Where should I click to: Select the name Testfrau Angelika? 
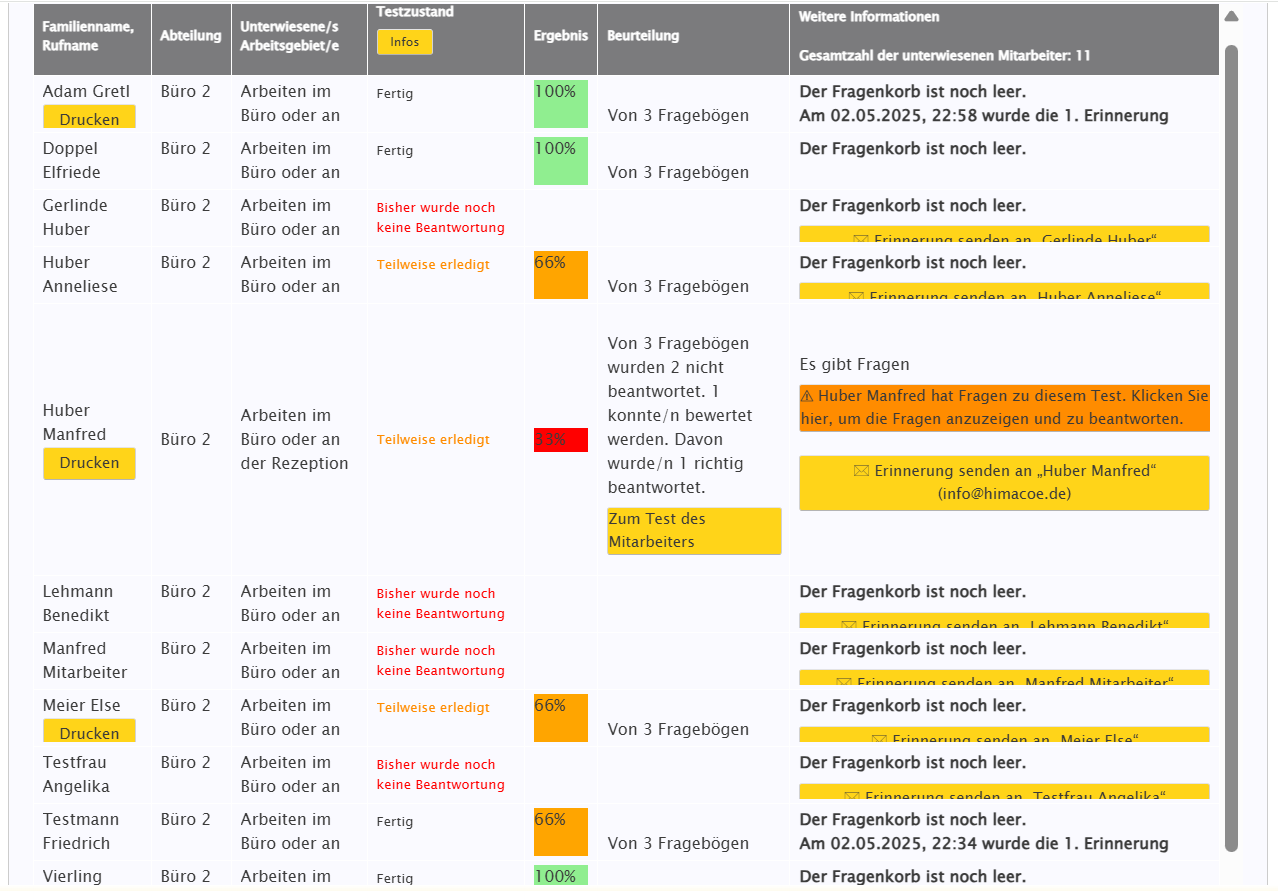[76, 774]
